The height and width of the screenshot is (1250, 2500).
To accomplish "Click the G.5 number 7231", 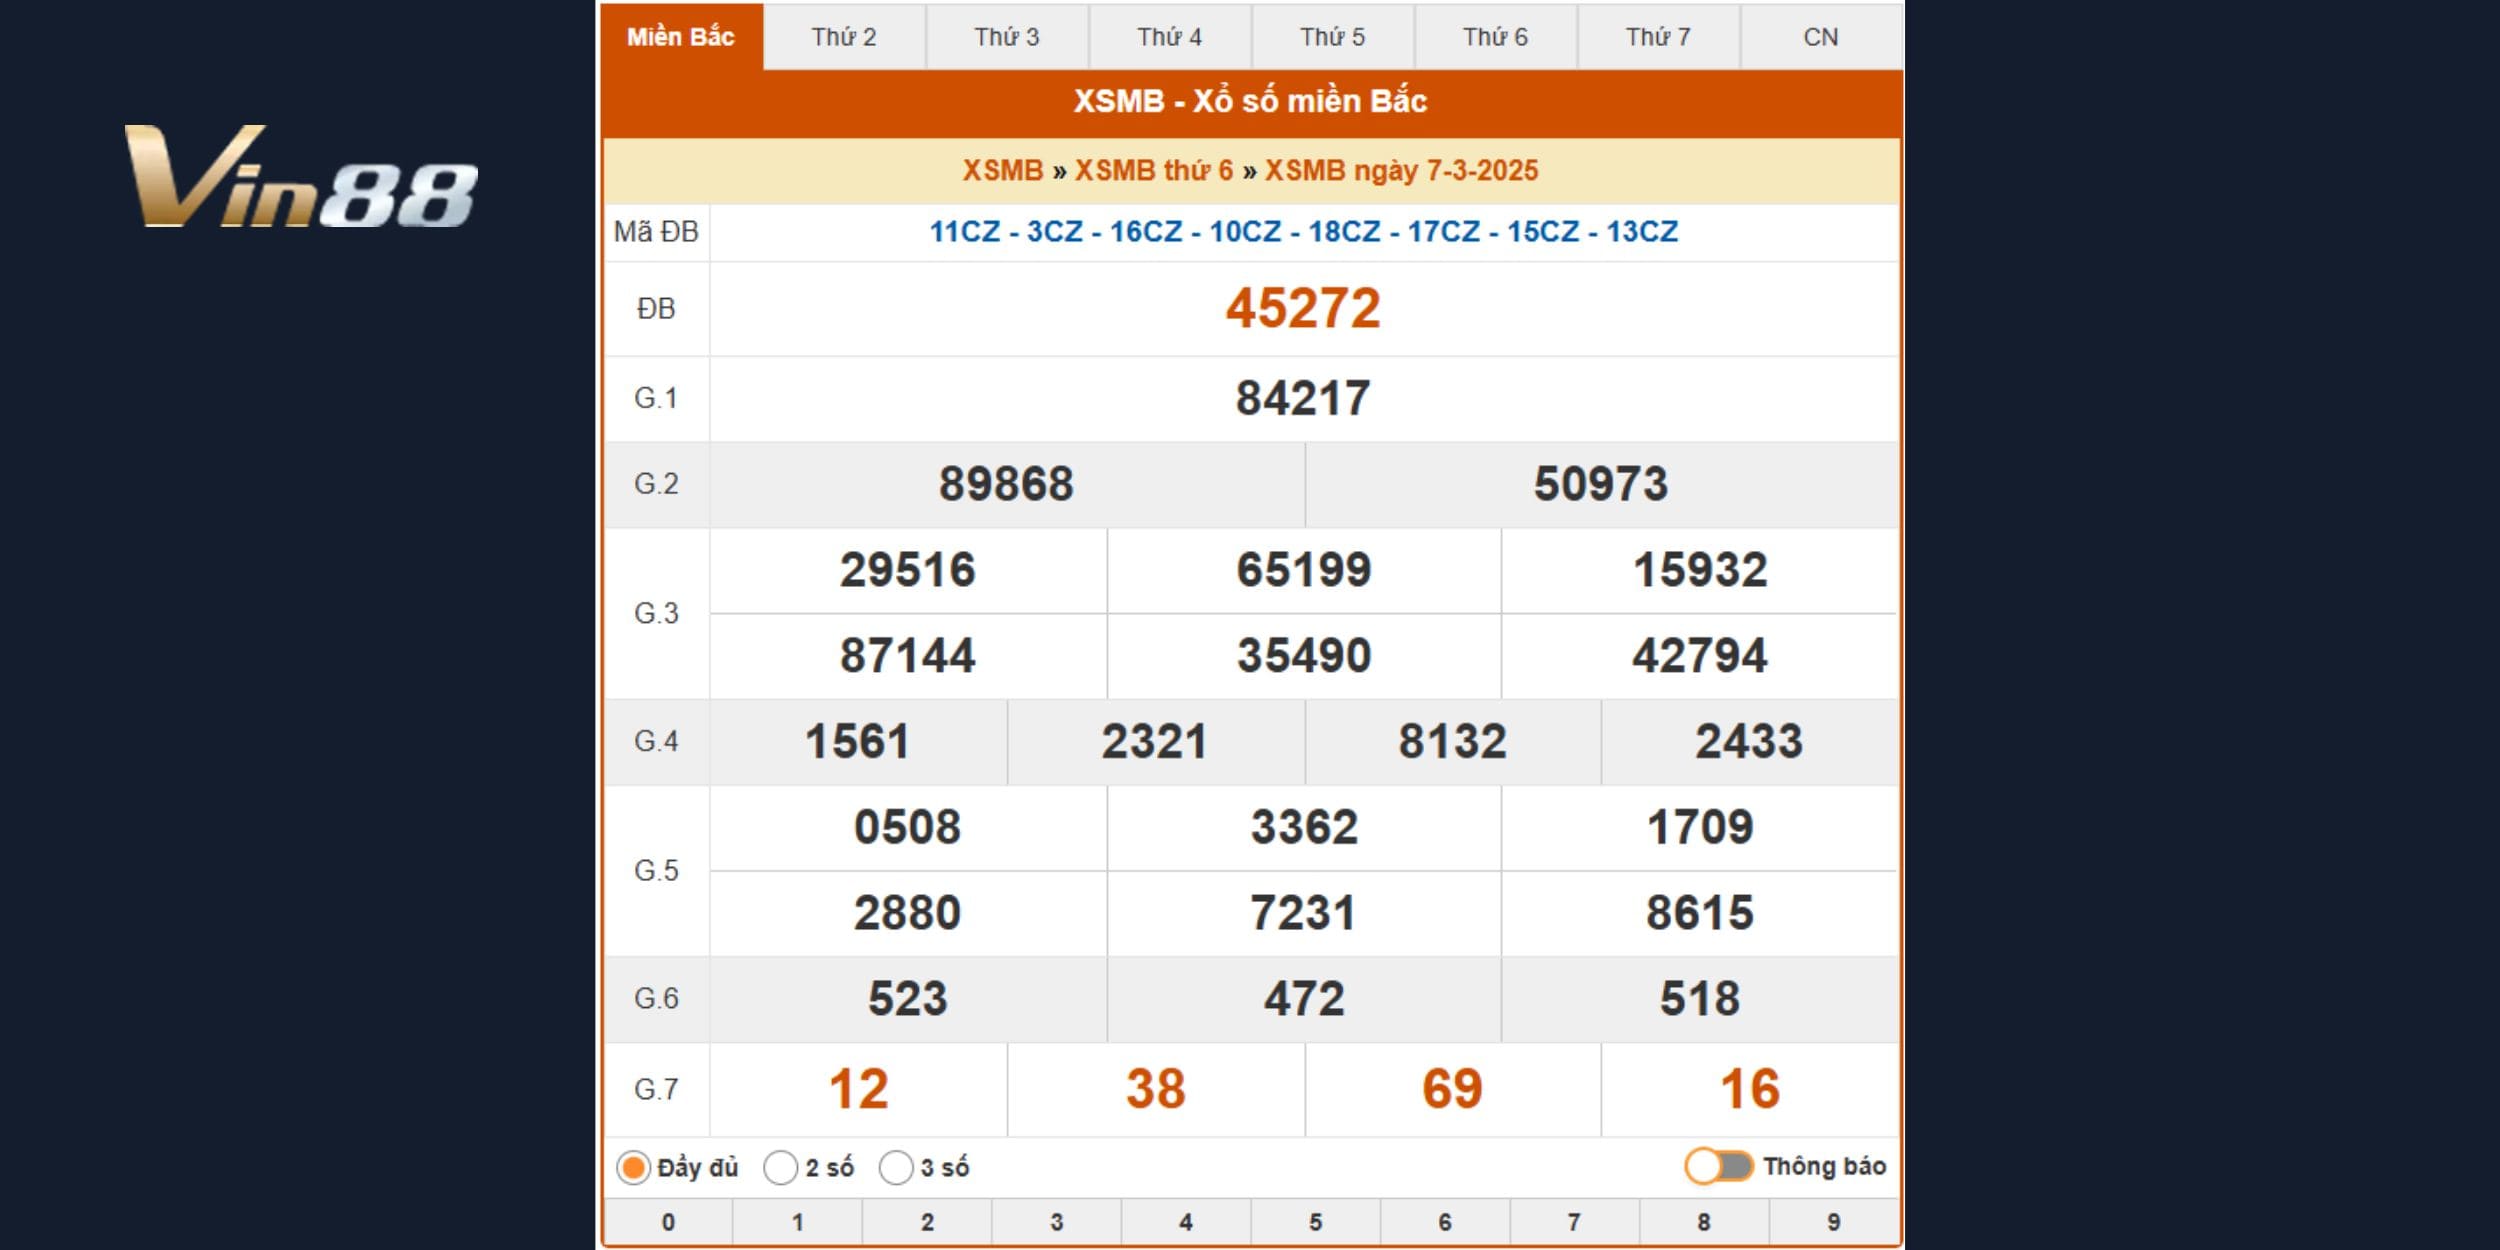I will coord(1304,913).
